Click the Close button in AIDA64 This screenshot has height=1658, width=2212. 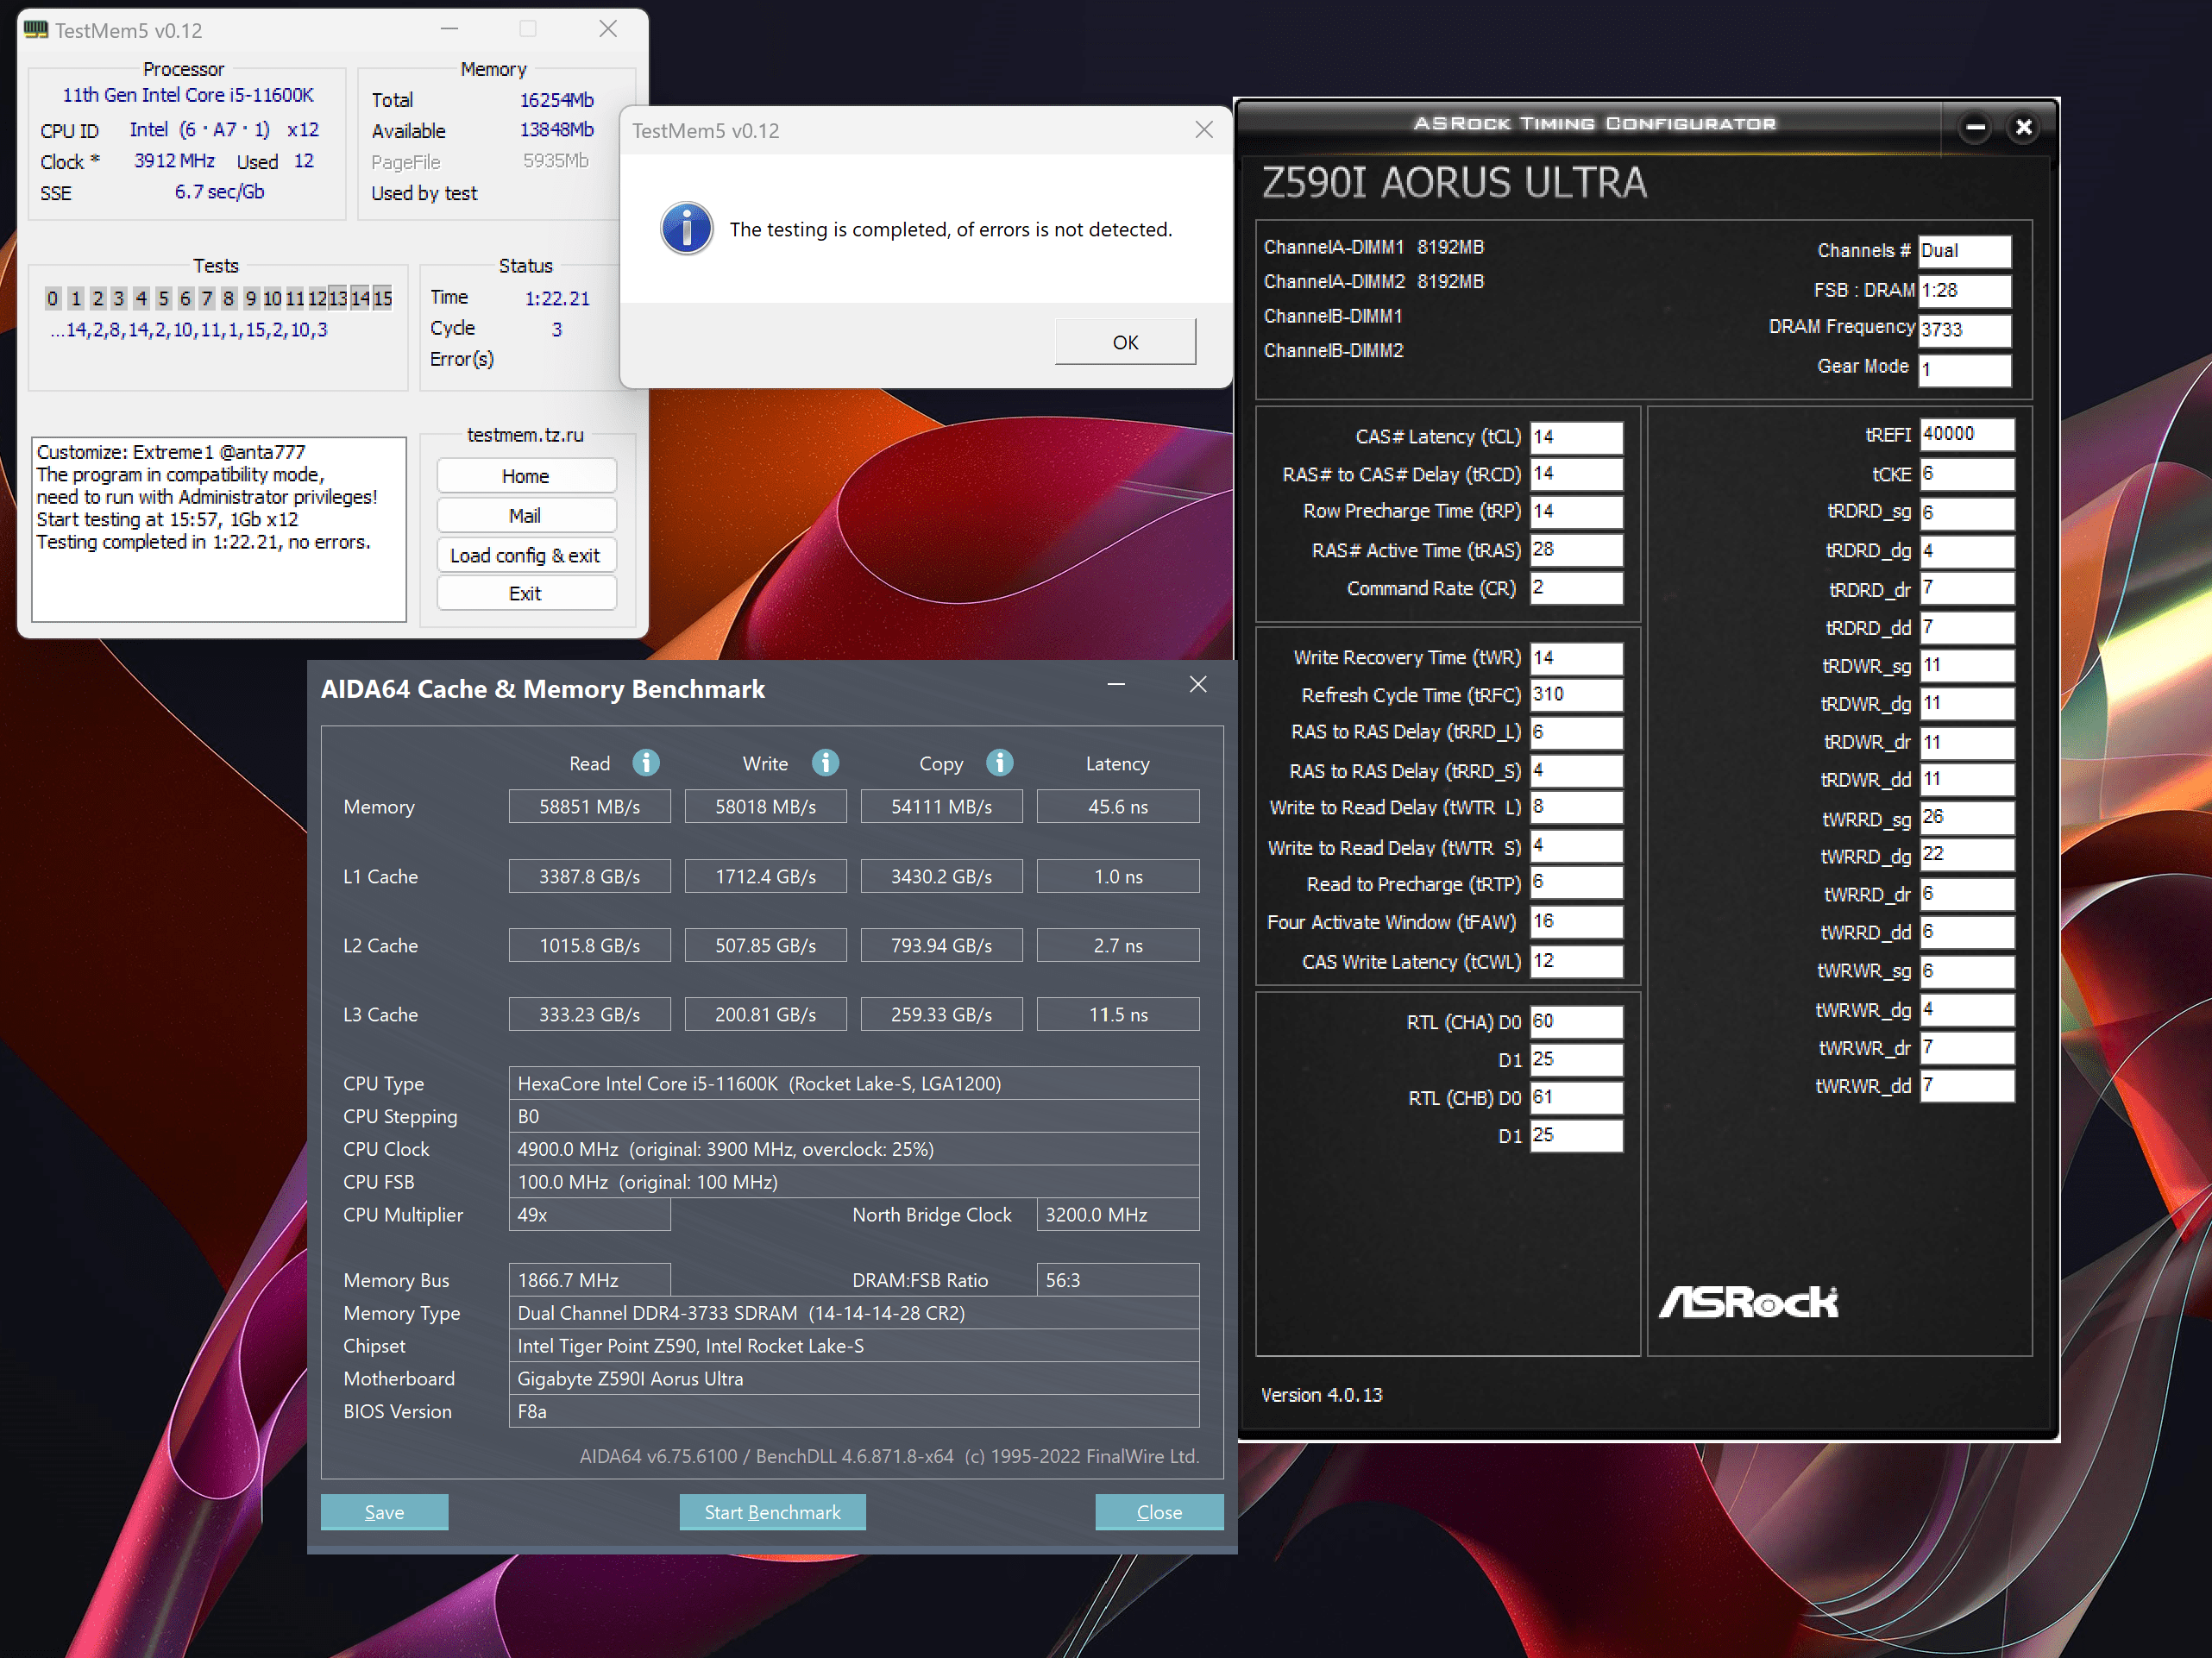pos(1159,1512)
